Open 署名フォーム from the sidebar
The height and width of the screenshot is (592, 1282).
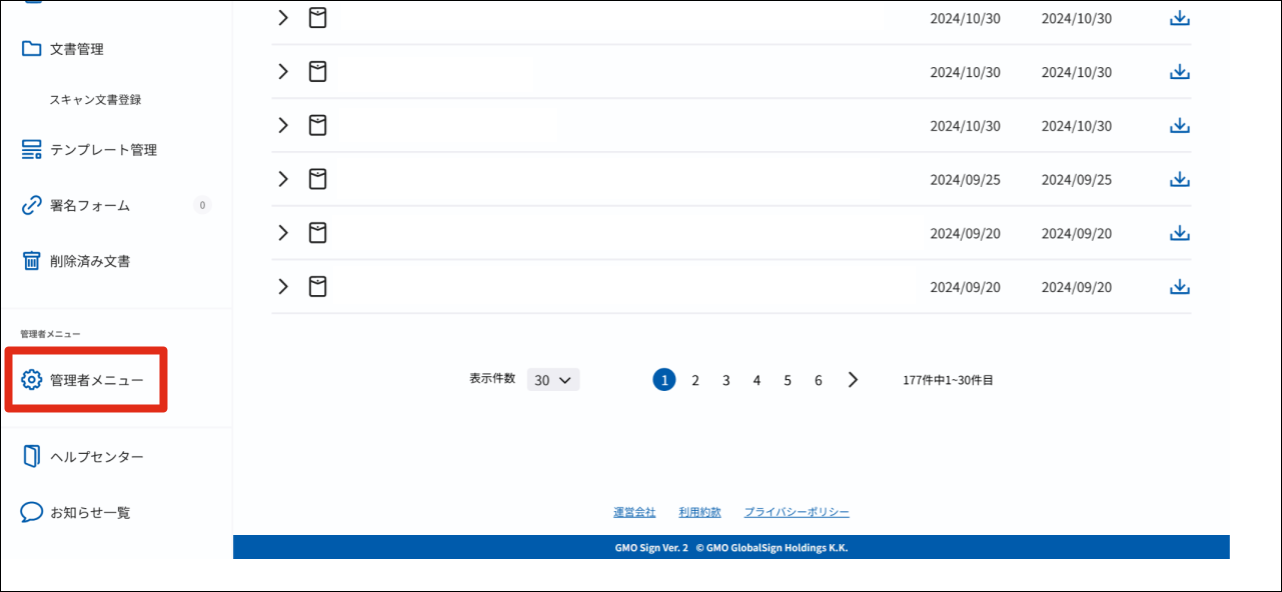coord(30,205)
